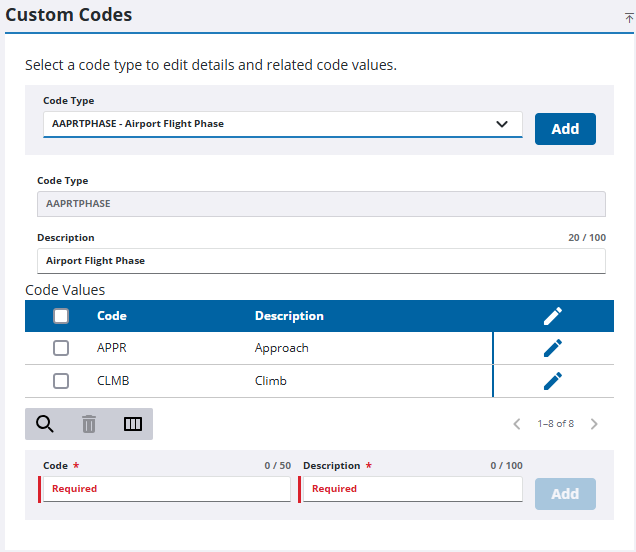The image size is (636, 552).
Task: Click the Airport Flight Phase description field
Action: point(321,261)
